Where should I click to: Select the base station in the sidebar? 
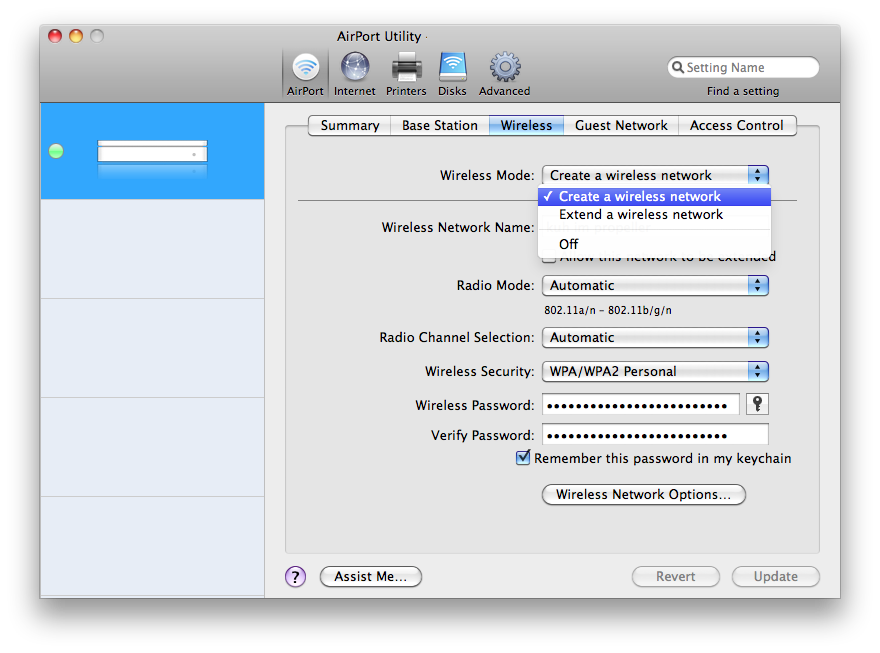pyautogui.click(x=153, y=151)
